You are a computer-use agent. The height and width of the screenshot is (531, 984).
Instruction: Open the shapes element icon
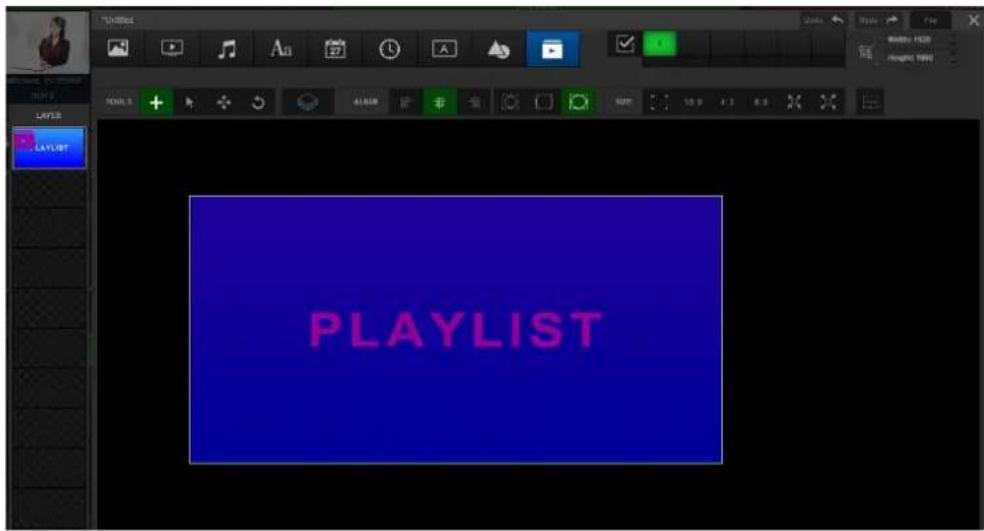coord(498,48)
